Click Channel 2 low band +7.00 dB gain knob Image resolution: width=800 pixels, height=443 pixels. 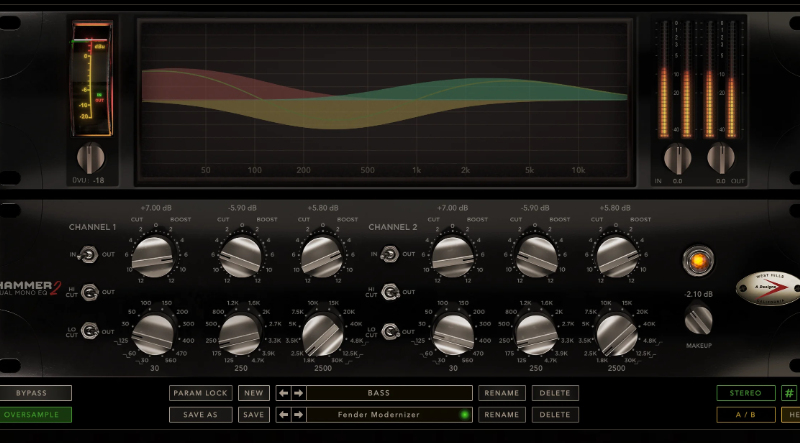(x=453, y=256)
